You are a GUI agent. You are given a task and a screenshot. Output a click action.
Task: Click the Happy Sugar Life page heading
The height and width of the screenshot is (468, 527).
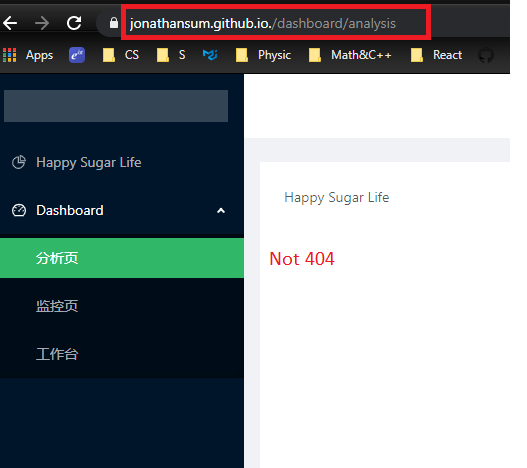(x=337, y=198)
